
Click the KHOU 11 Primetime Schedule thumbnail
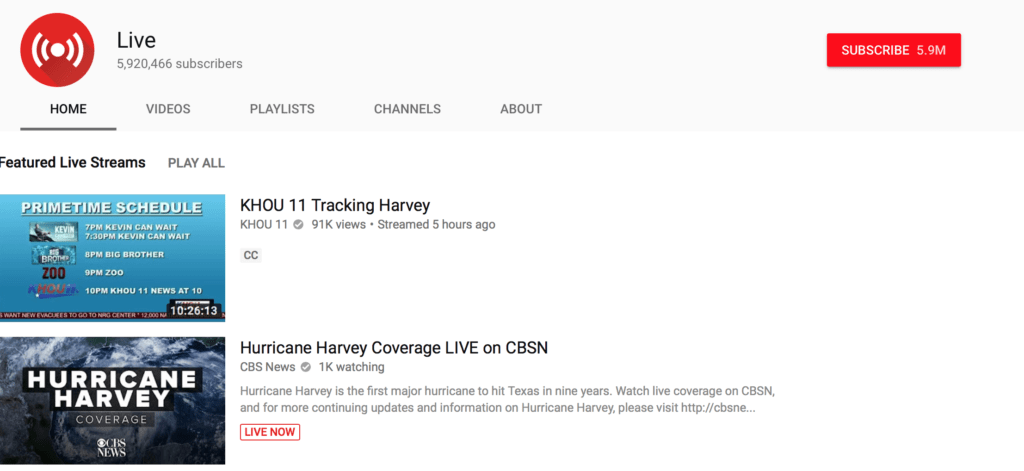pyautogui.click(x=110, y=255)
